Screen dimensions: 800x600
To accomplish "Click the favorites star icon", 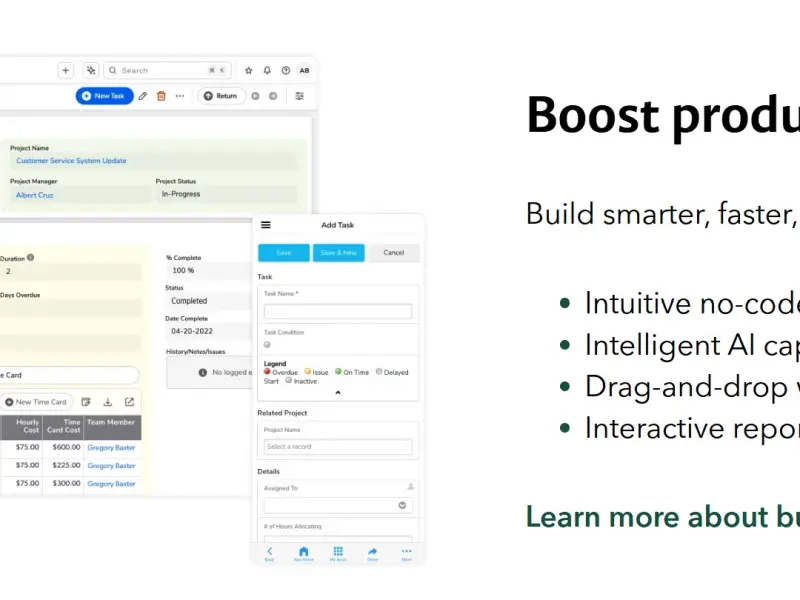I will point(248,70).
